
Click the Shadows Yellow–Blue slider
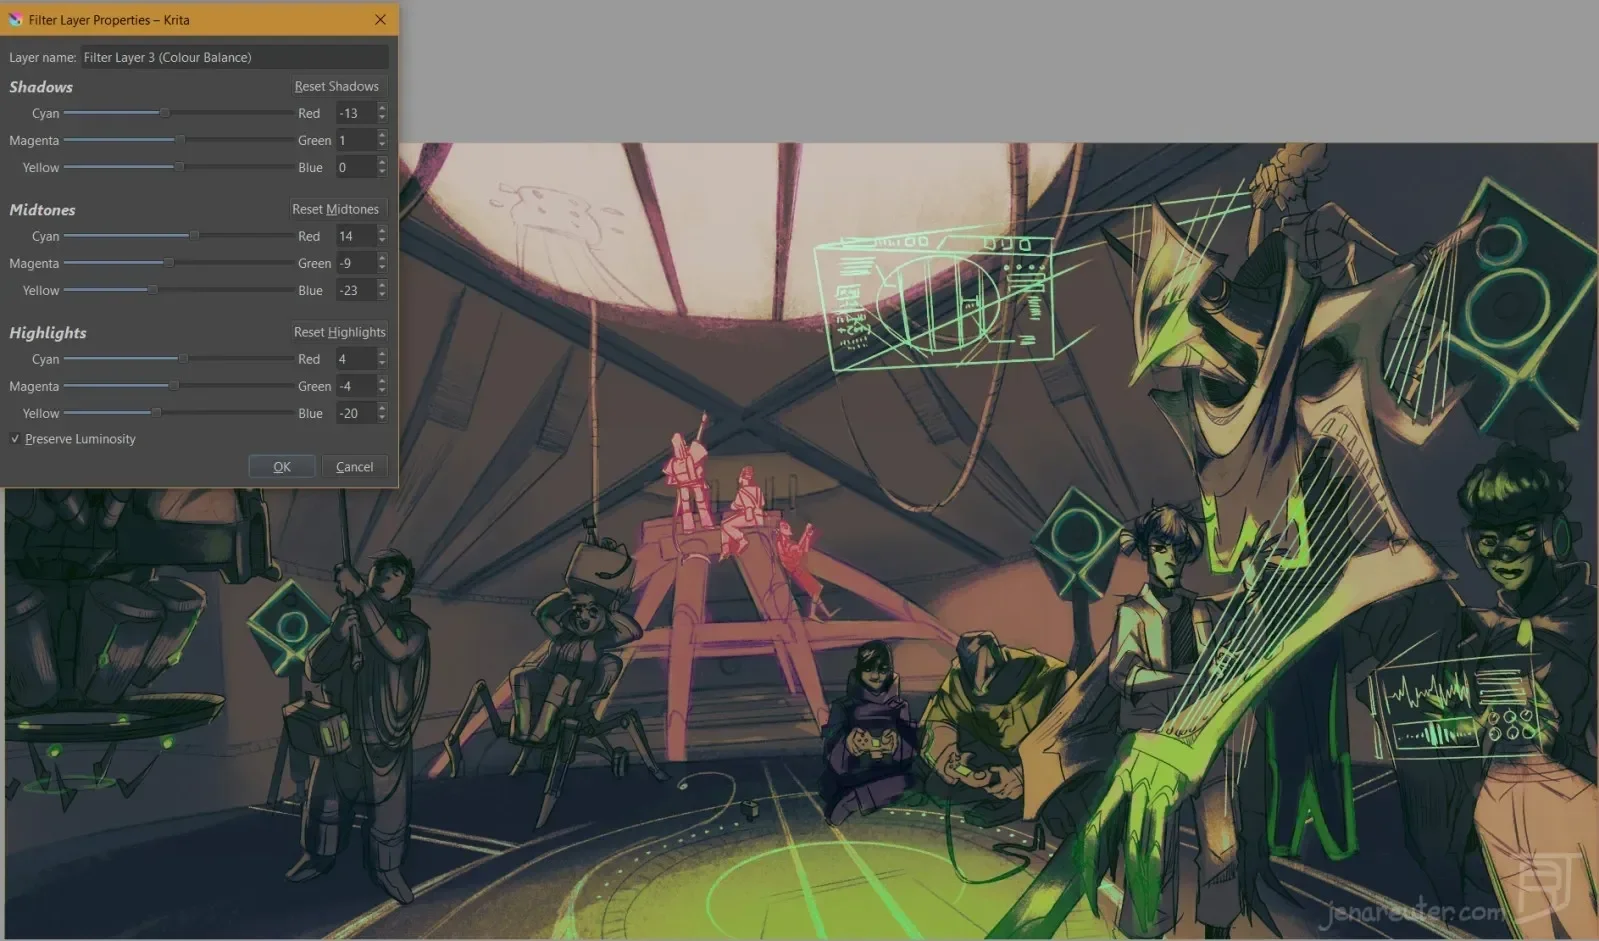[178, 167]
